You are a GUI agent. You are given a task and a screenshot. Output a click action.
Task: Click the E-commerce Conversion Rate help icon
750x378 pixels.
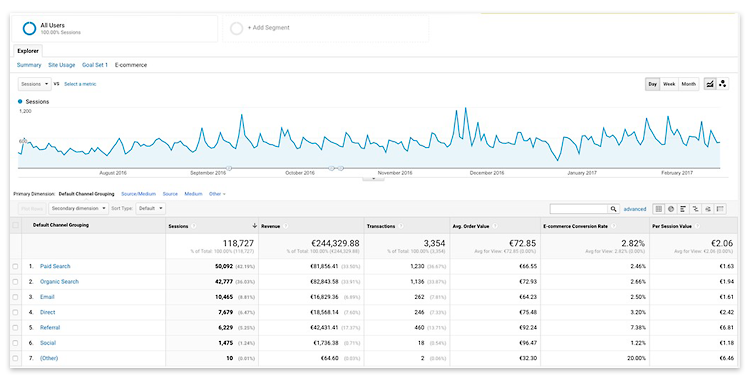click(x=613, y=226)
